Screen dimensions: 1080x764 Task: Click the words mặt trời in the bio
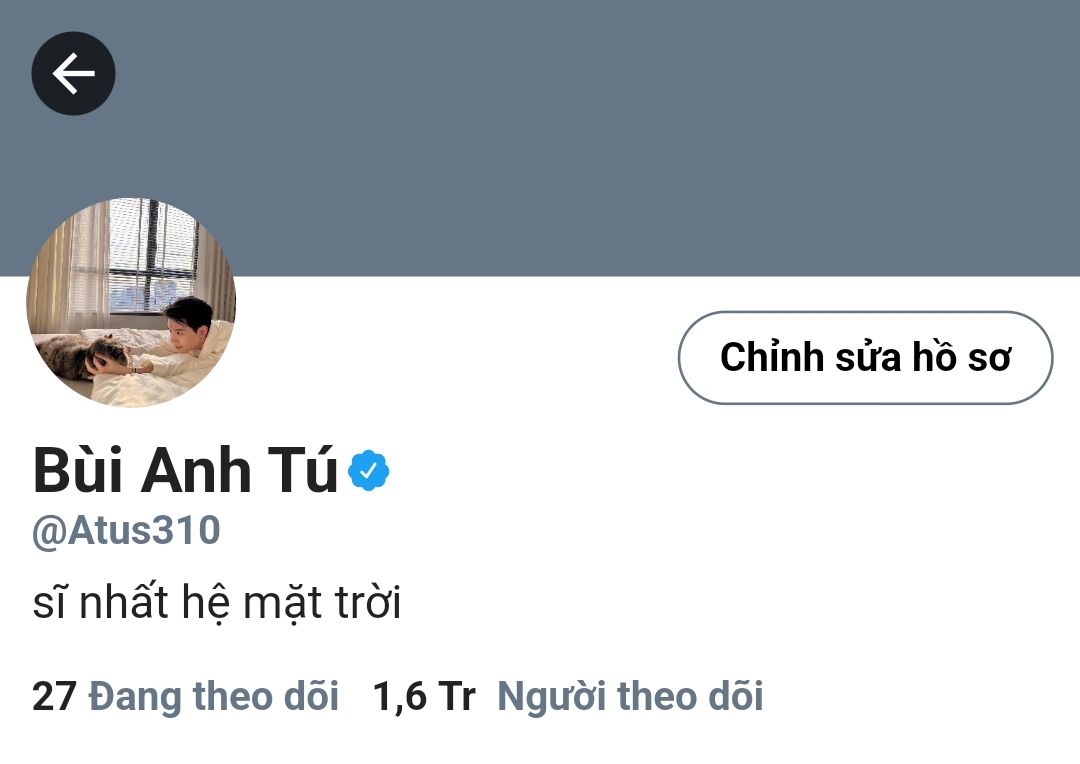tap(322, 603)
